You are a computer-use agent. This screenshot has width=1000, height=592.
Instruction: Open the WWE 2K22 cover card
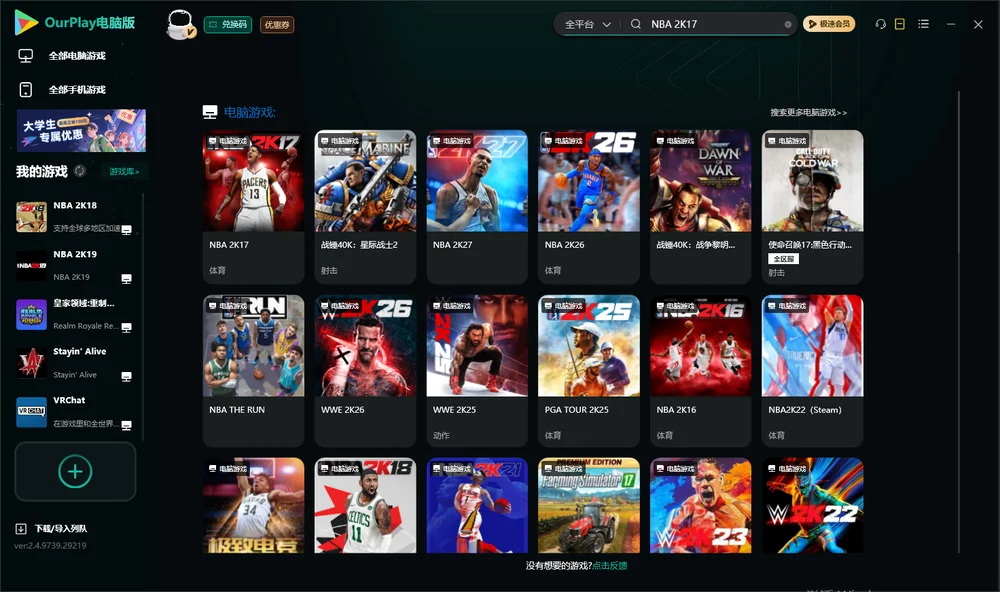[x=812, y=505]
